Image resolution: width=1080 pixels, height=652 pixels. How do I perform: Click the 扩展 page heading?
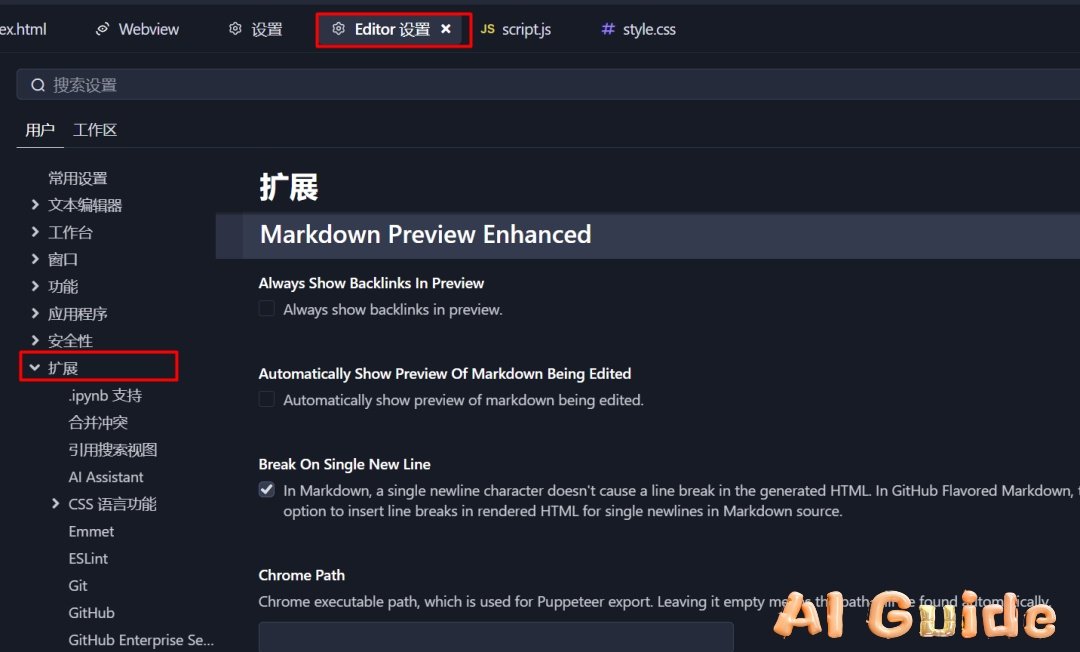[289, 187]
